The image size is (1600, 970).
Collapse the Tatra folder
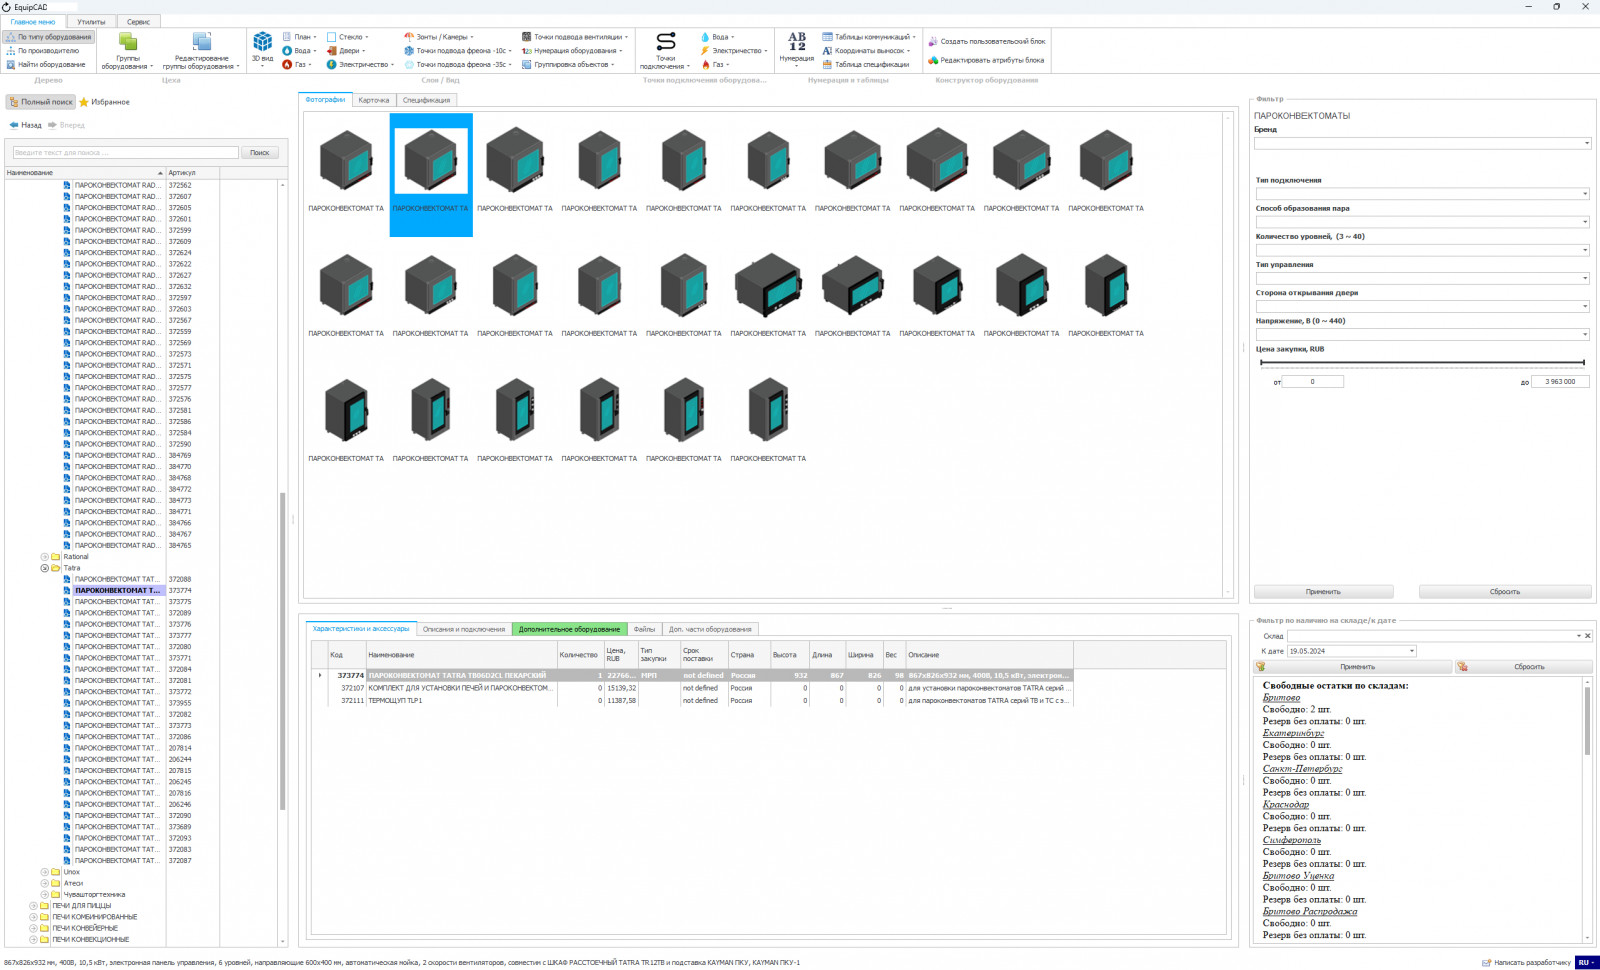pos(44,568)
